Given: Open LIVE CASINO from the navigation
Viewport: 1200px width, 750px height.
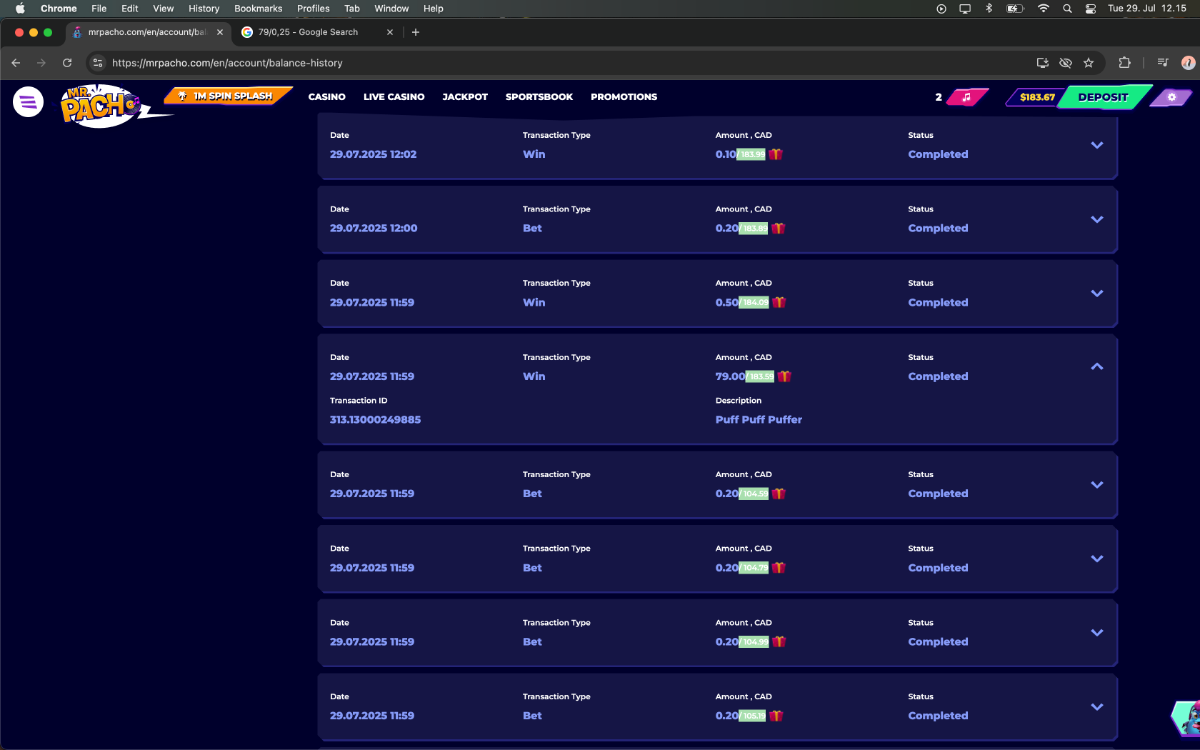Looking at the screenshot, I should tap(394, 97).
